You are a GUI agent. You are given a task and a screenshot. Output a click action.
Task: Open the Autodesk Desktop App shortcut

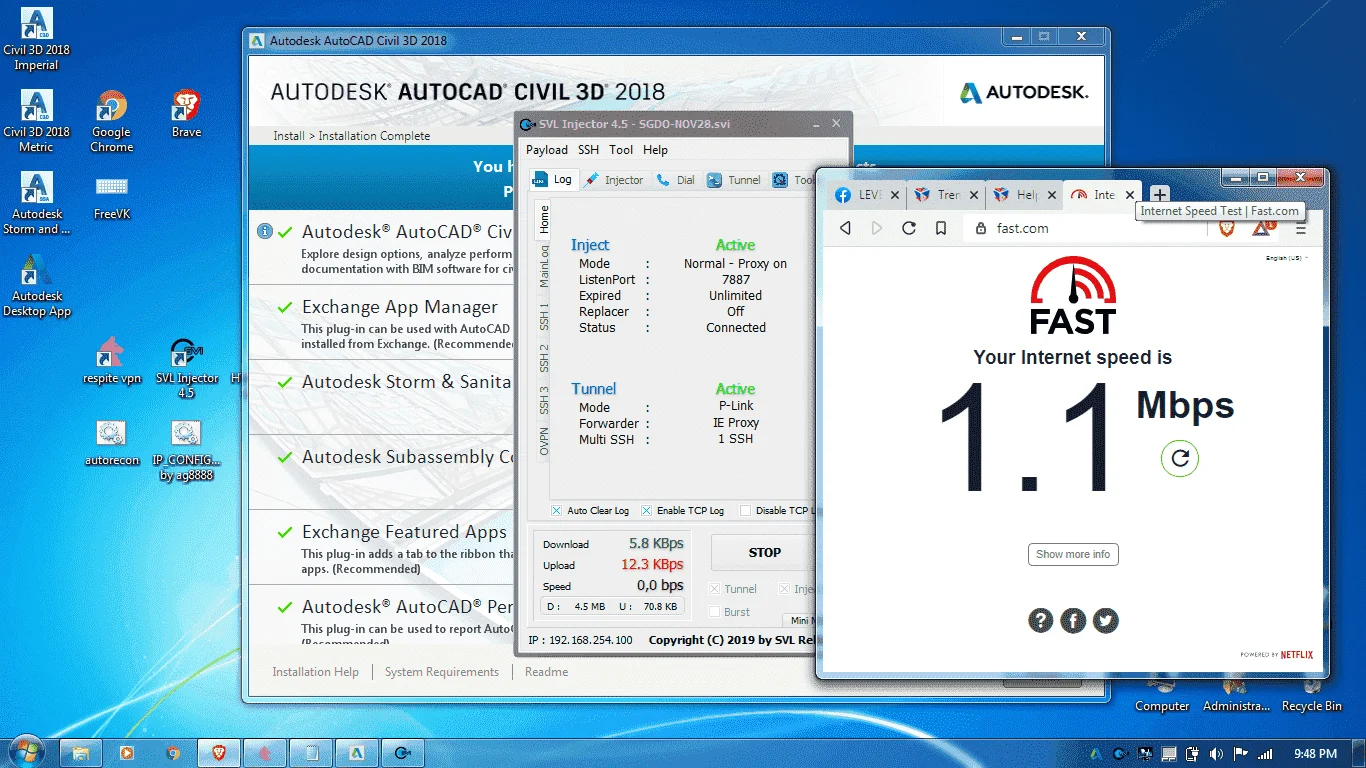tap(37, 286)
